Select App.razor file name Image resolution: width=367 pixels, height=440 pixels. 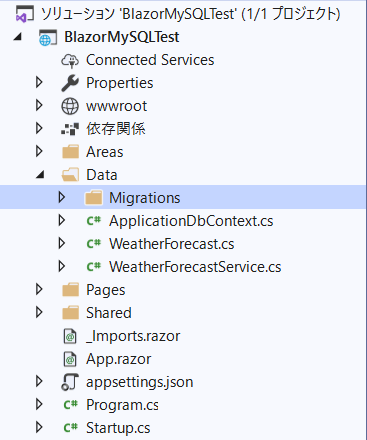click(x=119, y=359)
